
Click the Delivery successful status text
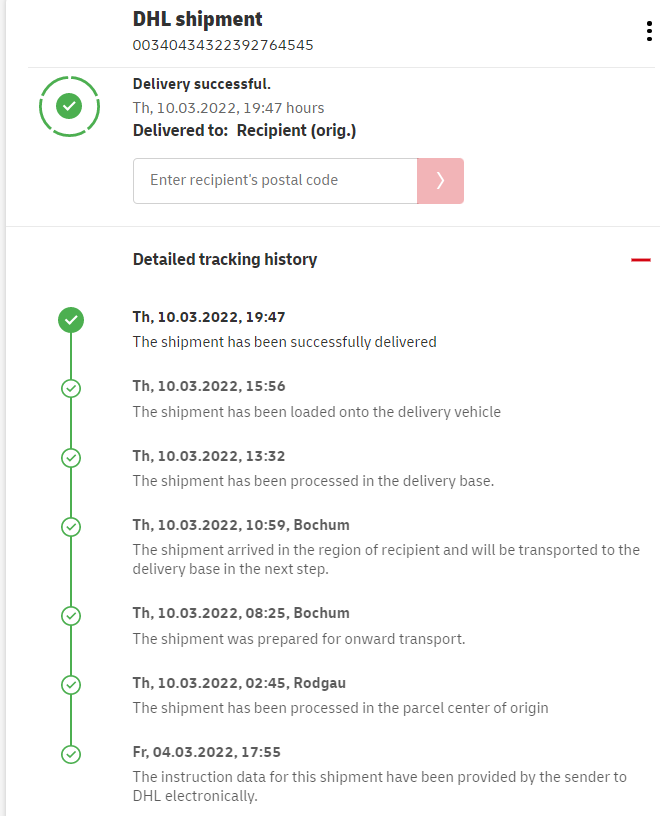coord(202,84)
